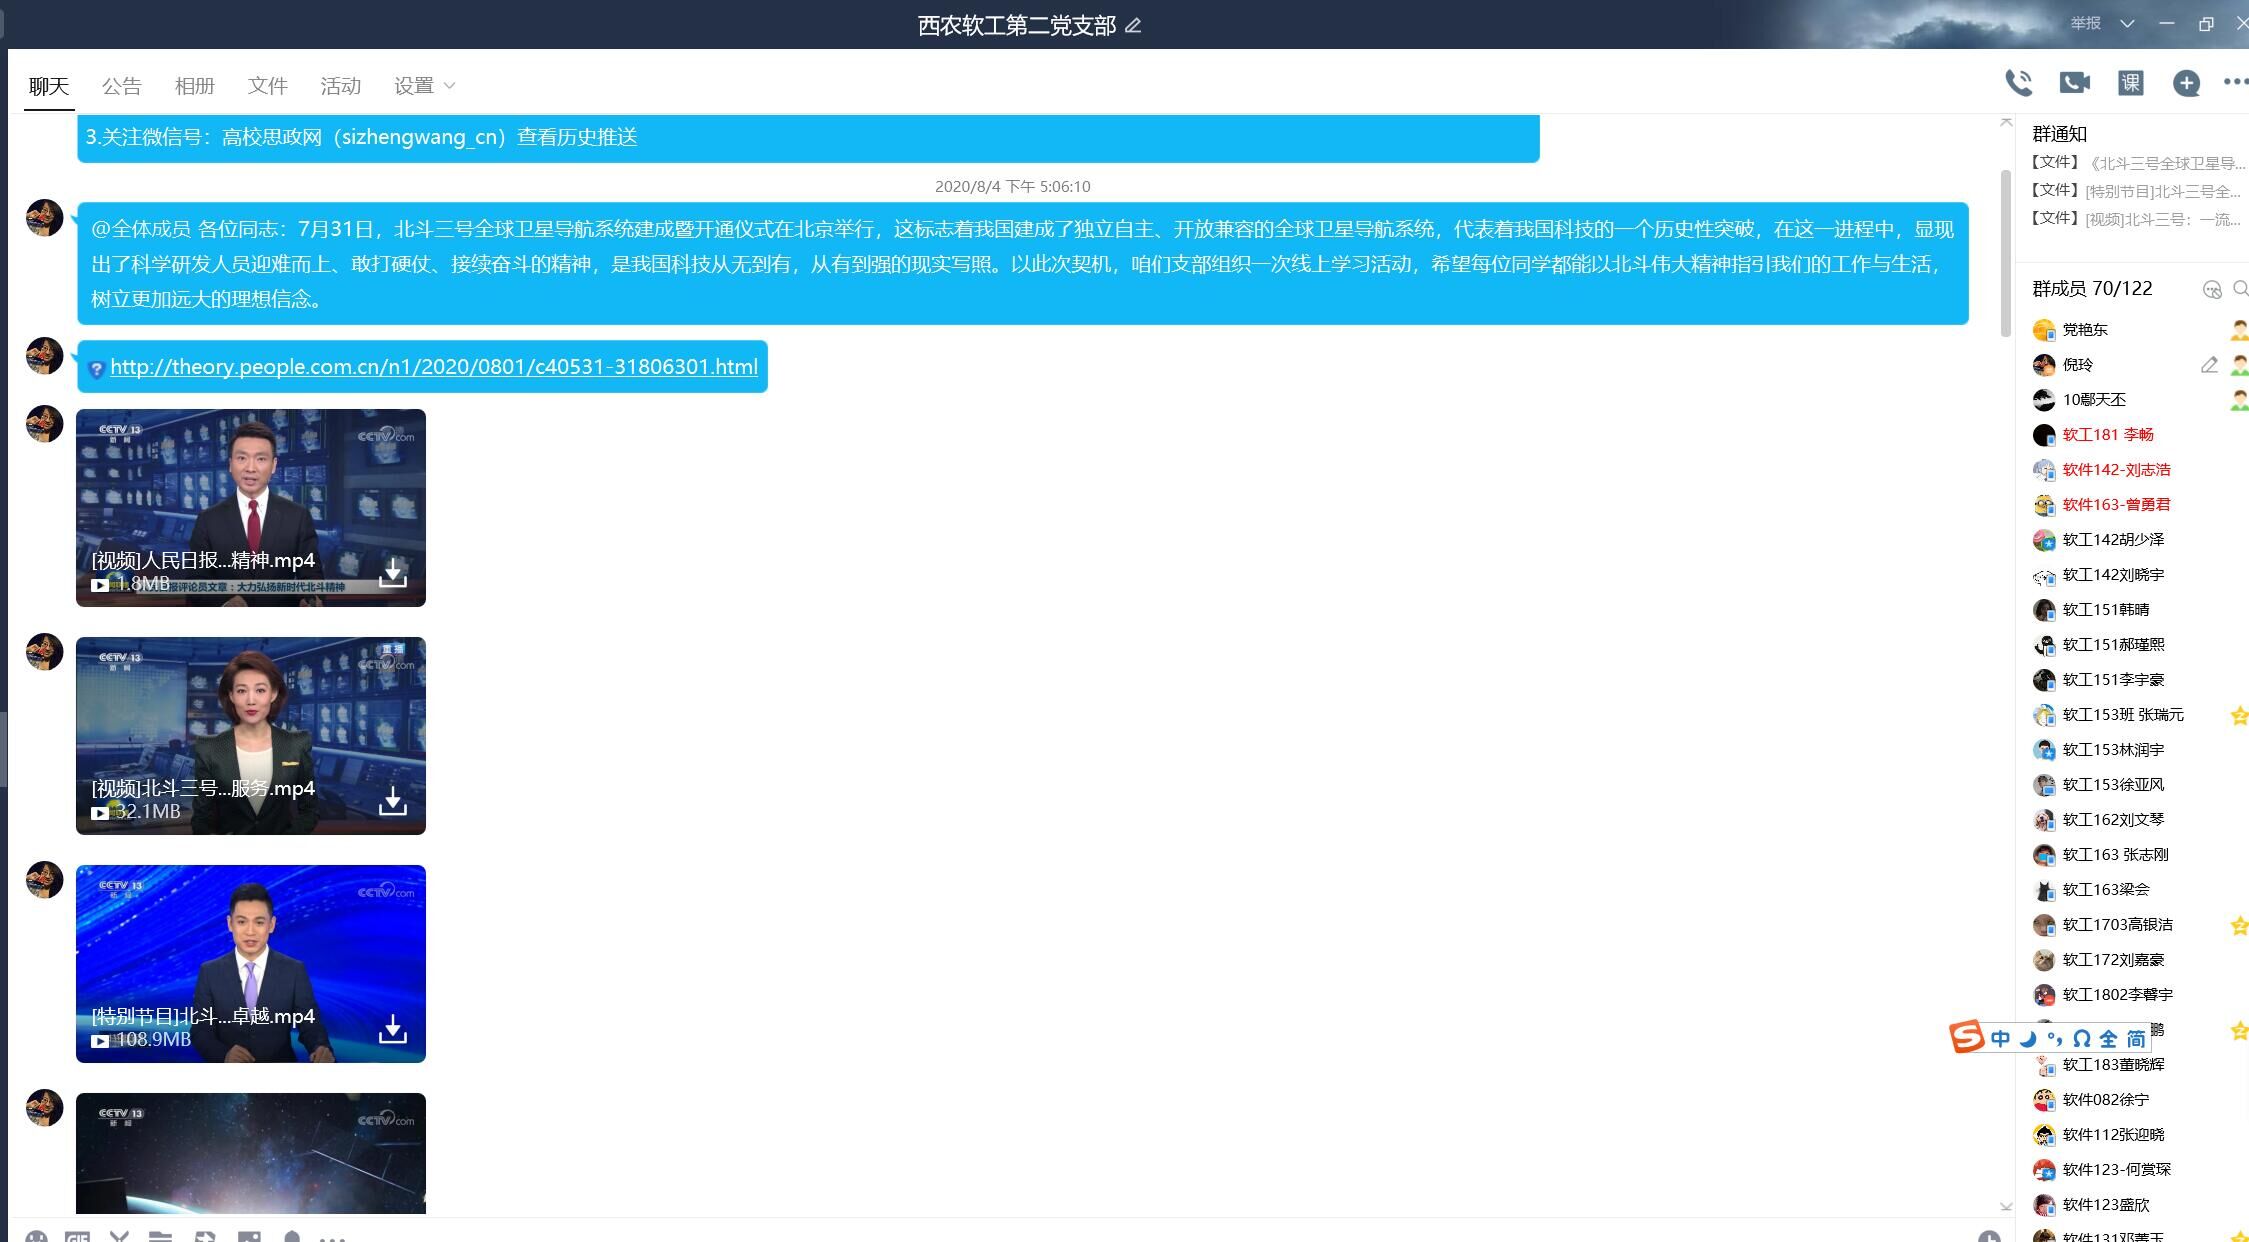The image size is (2249, 1242).
Task: Click the 举报 report button
Action: point(2085,23)
